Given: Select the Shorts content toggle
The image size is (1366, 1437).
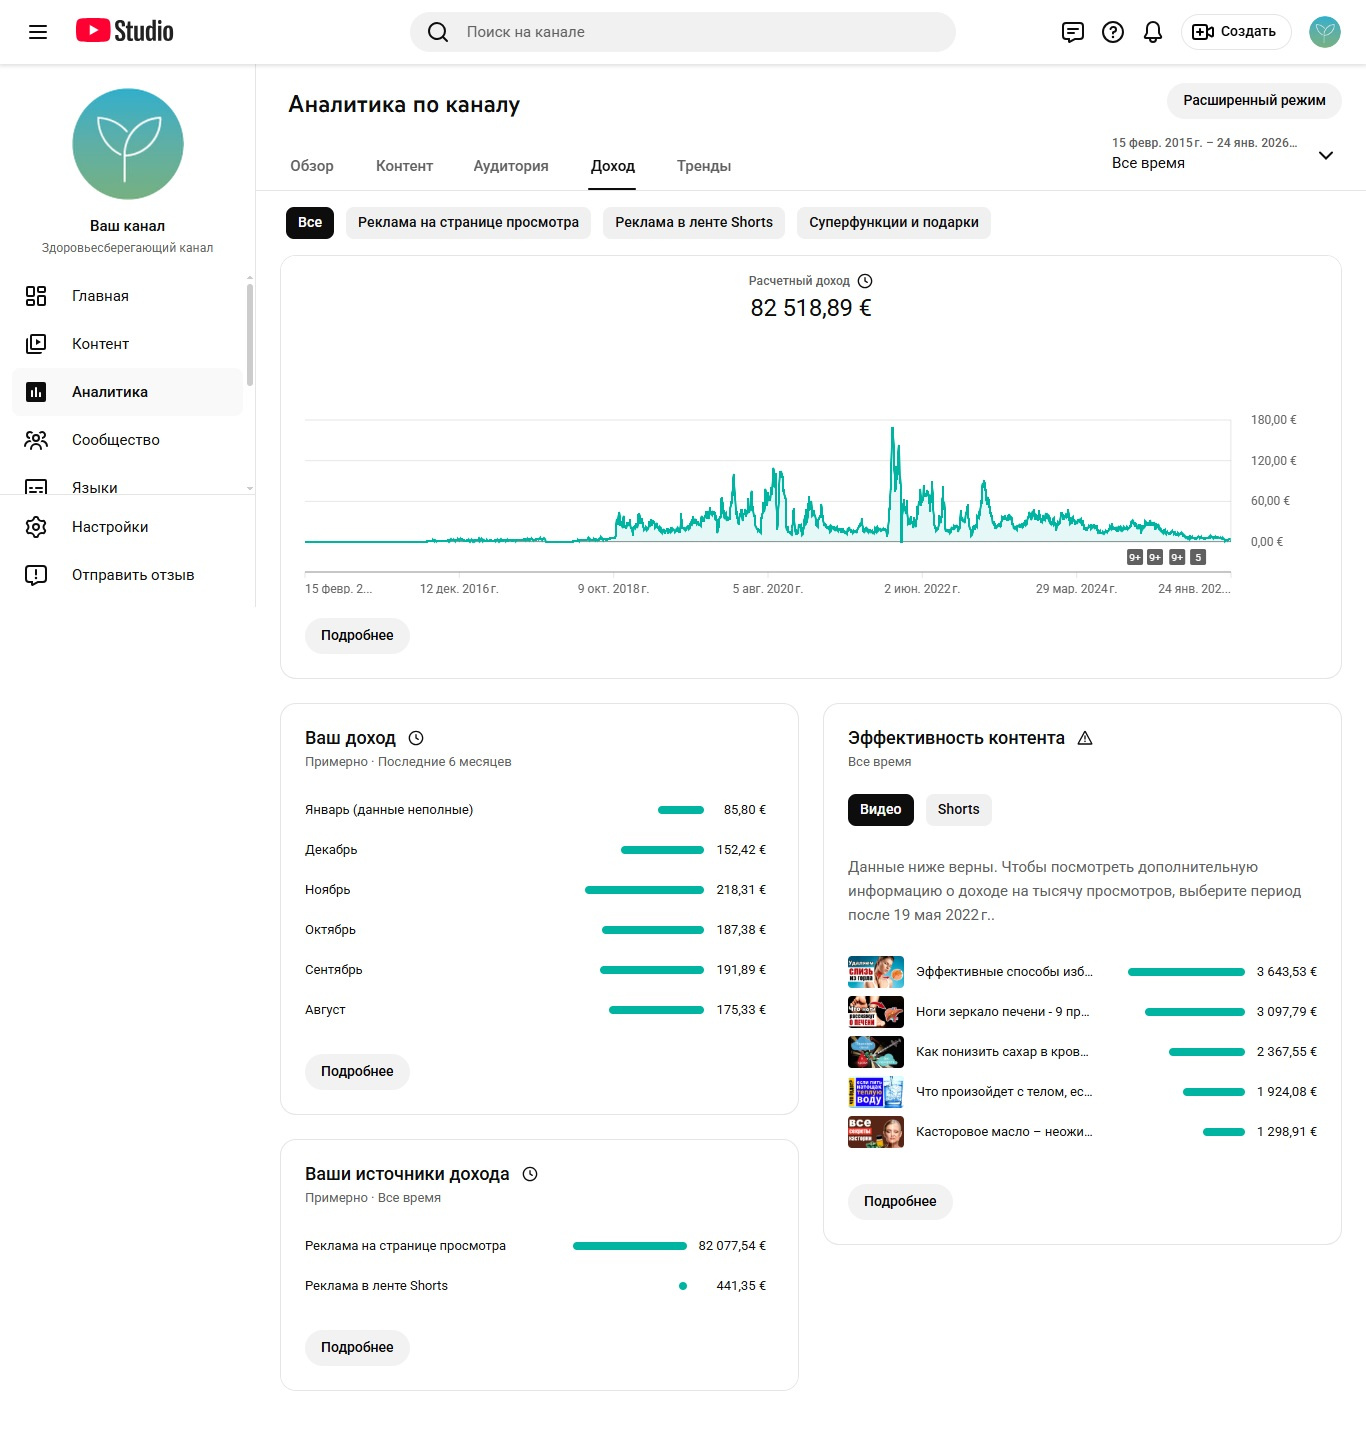Looking at the screenshot, I should (x=959, y=810).
